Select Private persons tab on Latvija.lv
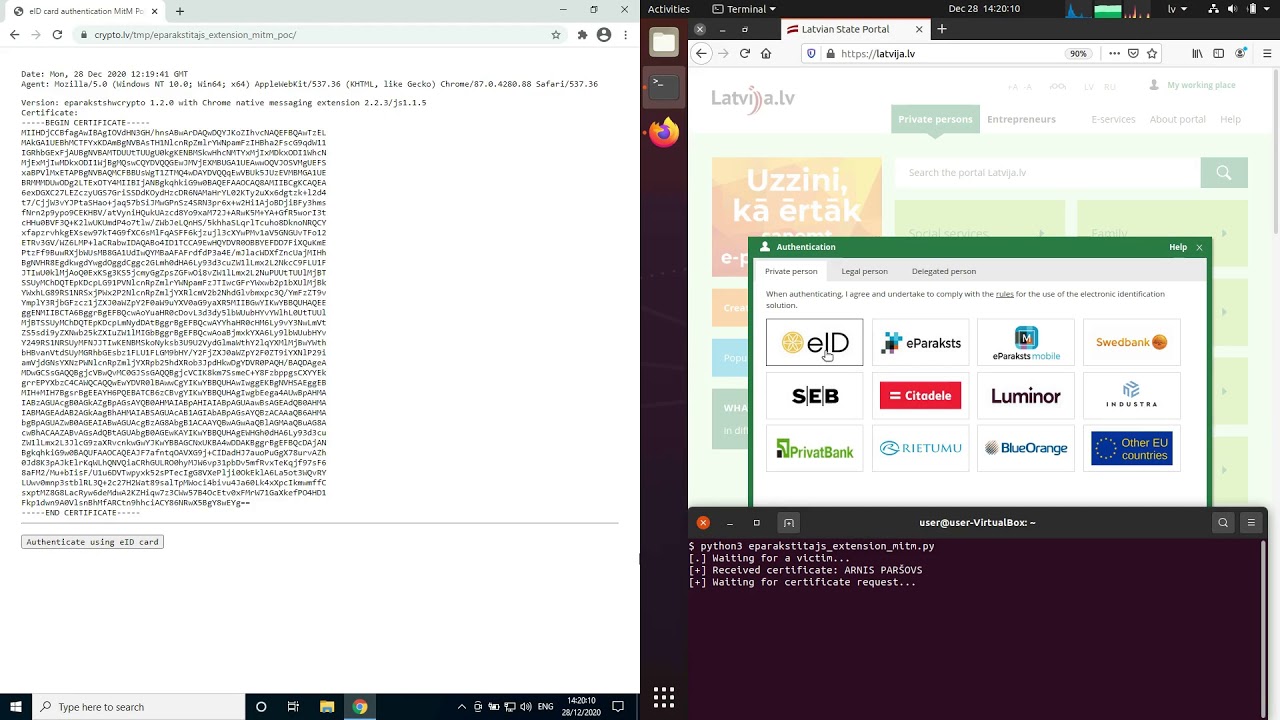1280x720 pixels. 935,119
